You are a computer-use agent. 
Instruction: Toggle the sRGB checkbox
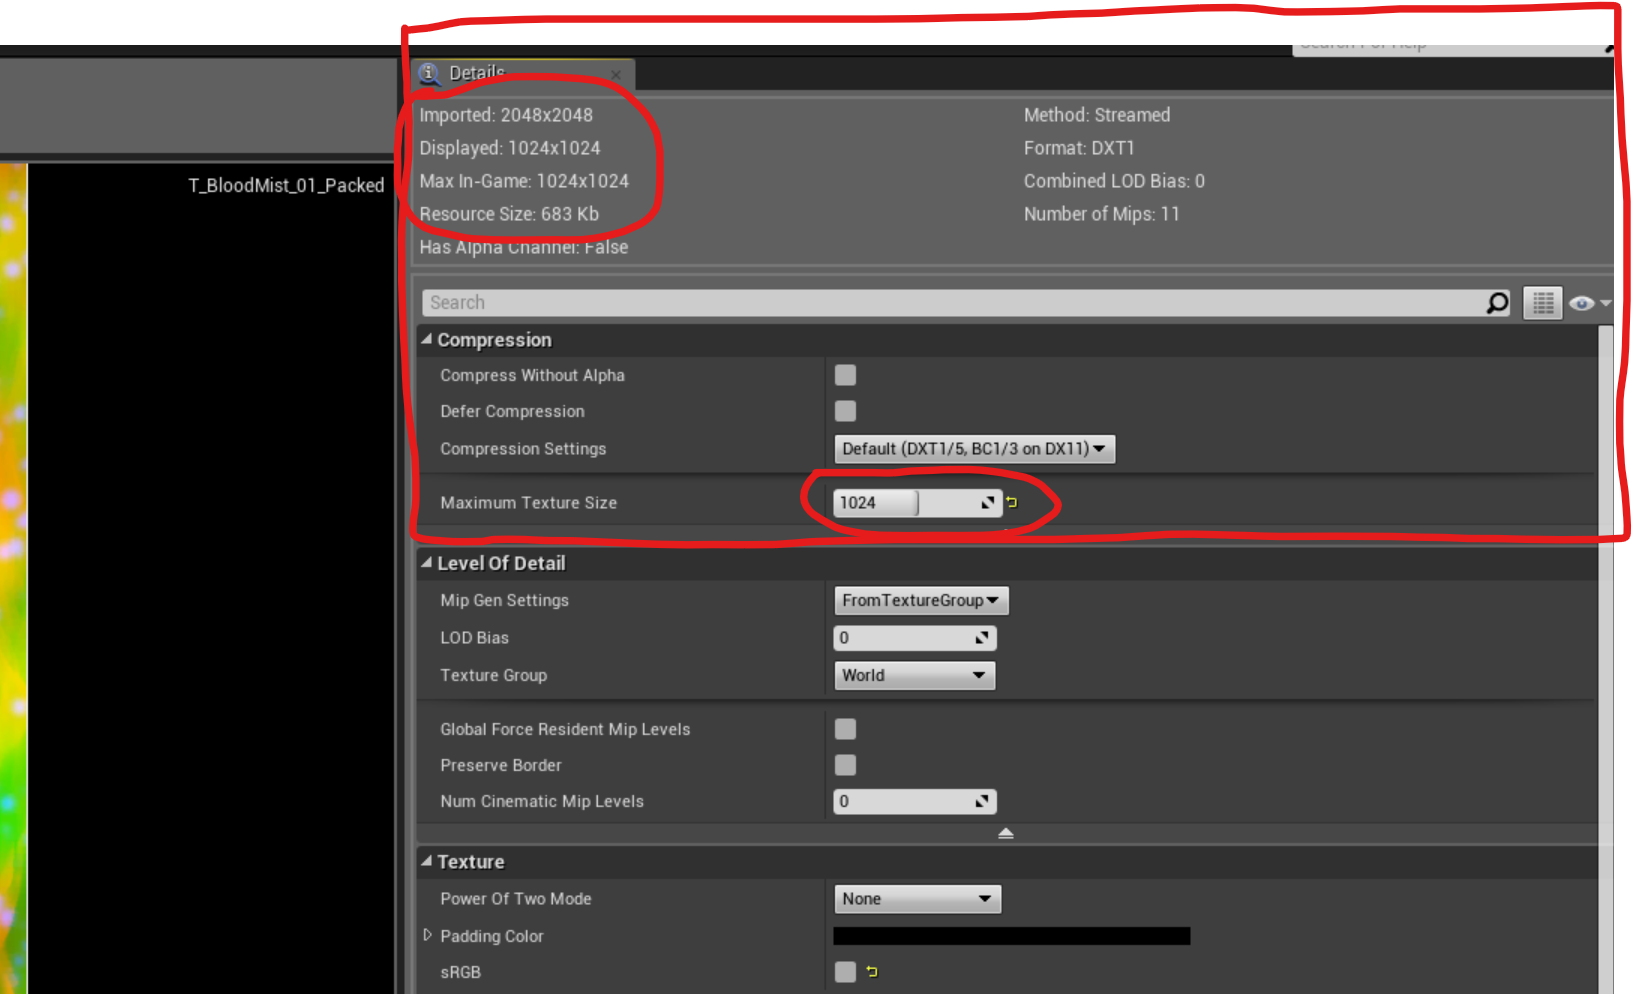pyautogui.click(x=845, y=971)
